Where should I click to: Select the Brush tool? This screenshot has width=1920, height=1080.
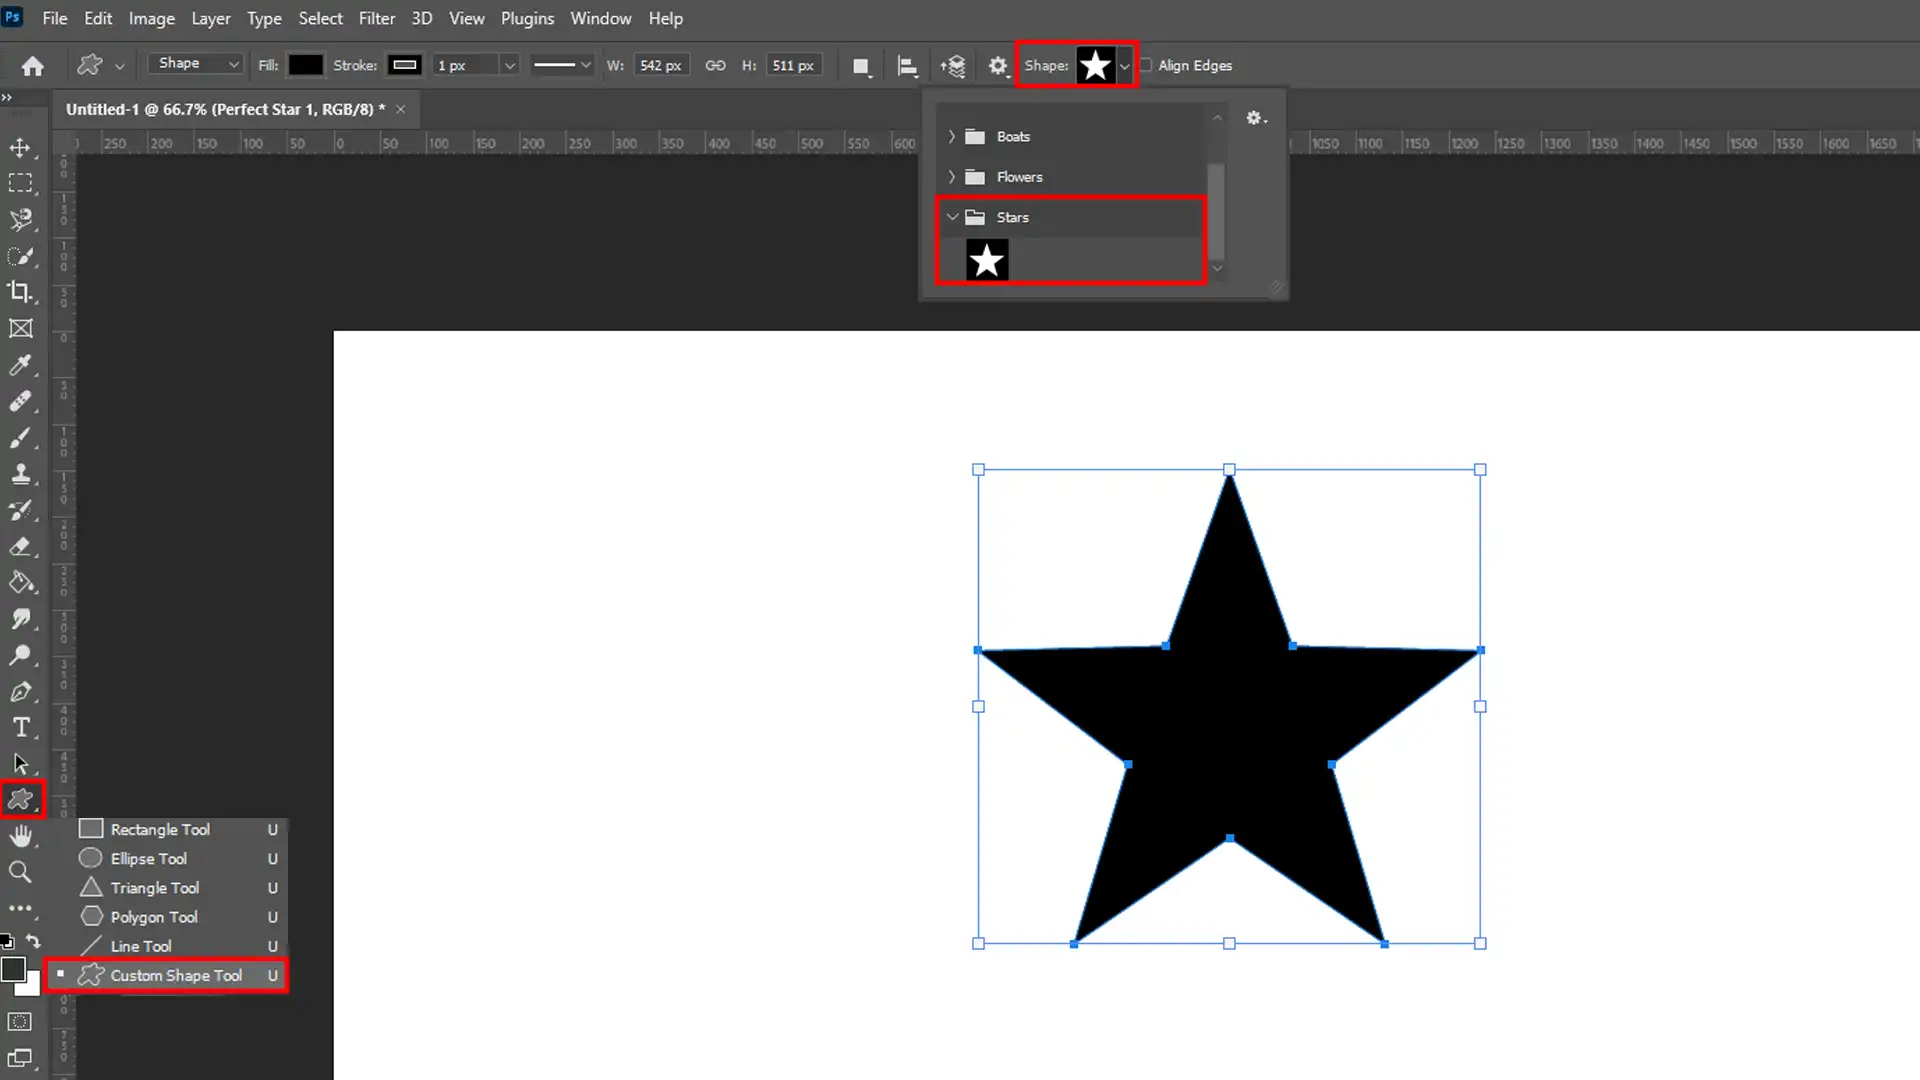pyautogui.click(x=20, y=438)
